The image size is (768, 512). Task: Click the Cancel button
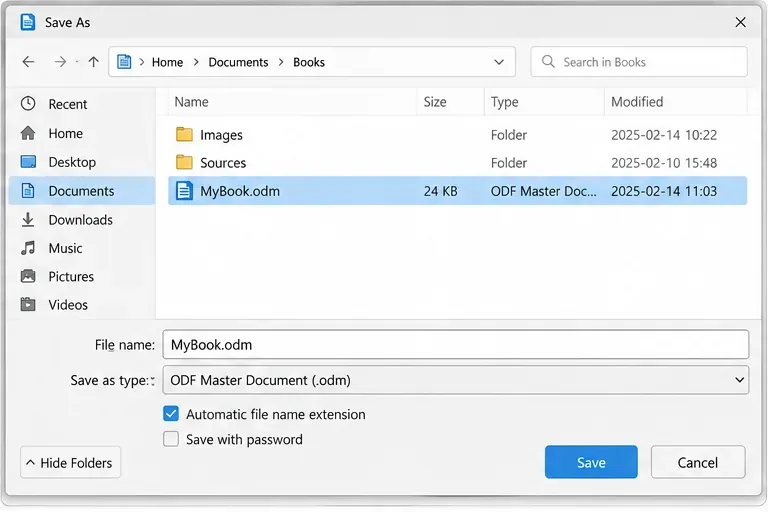pyautogui.click(x=698, y=462)
